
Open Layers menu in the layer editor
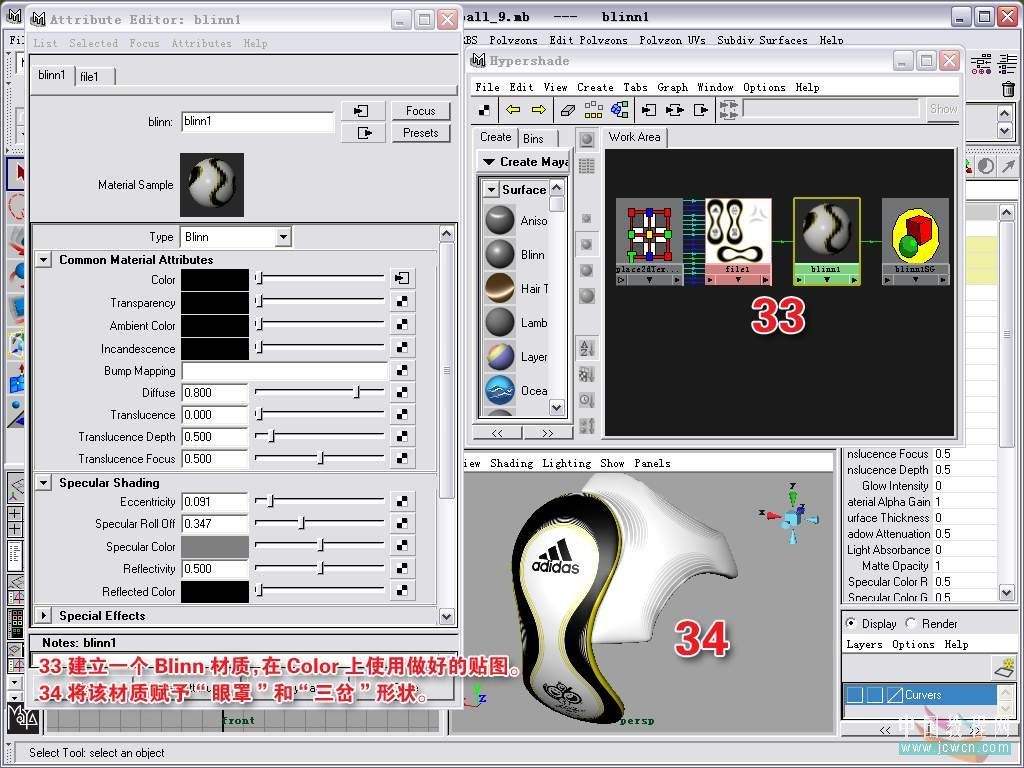863,645
